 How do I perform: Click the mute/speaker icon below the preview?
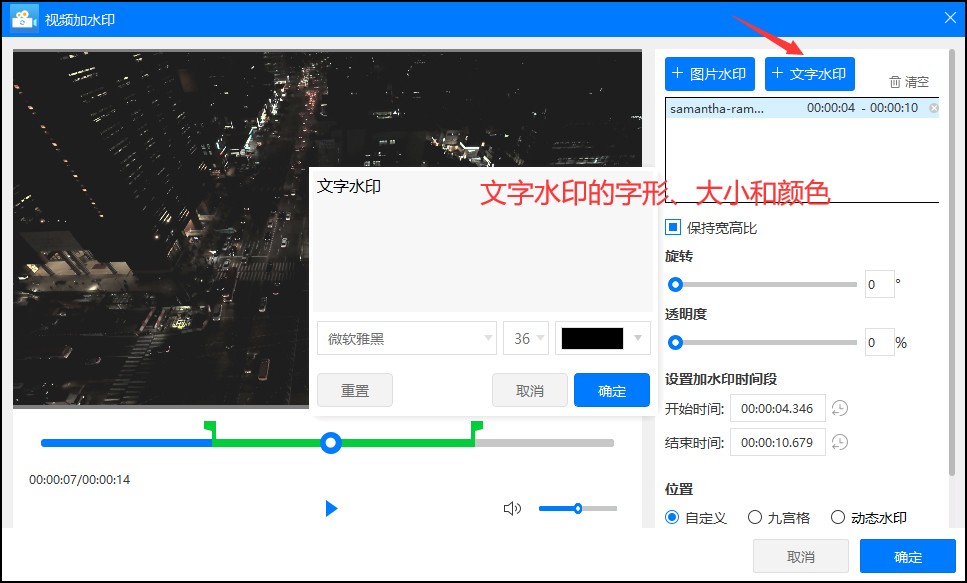512,508
